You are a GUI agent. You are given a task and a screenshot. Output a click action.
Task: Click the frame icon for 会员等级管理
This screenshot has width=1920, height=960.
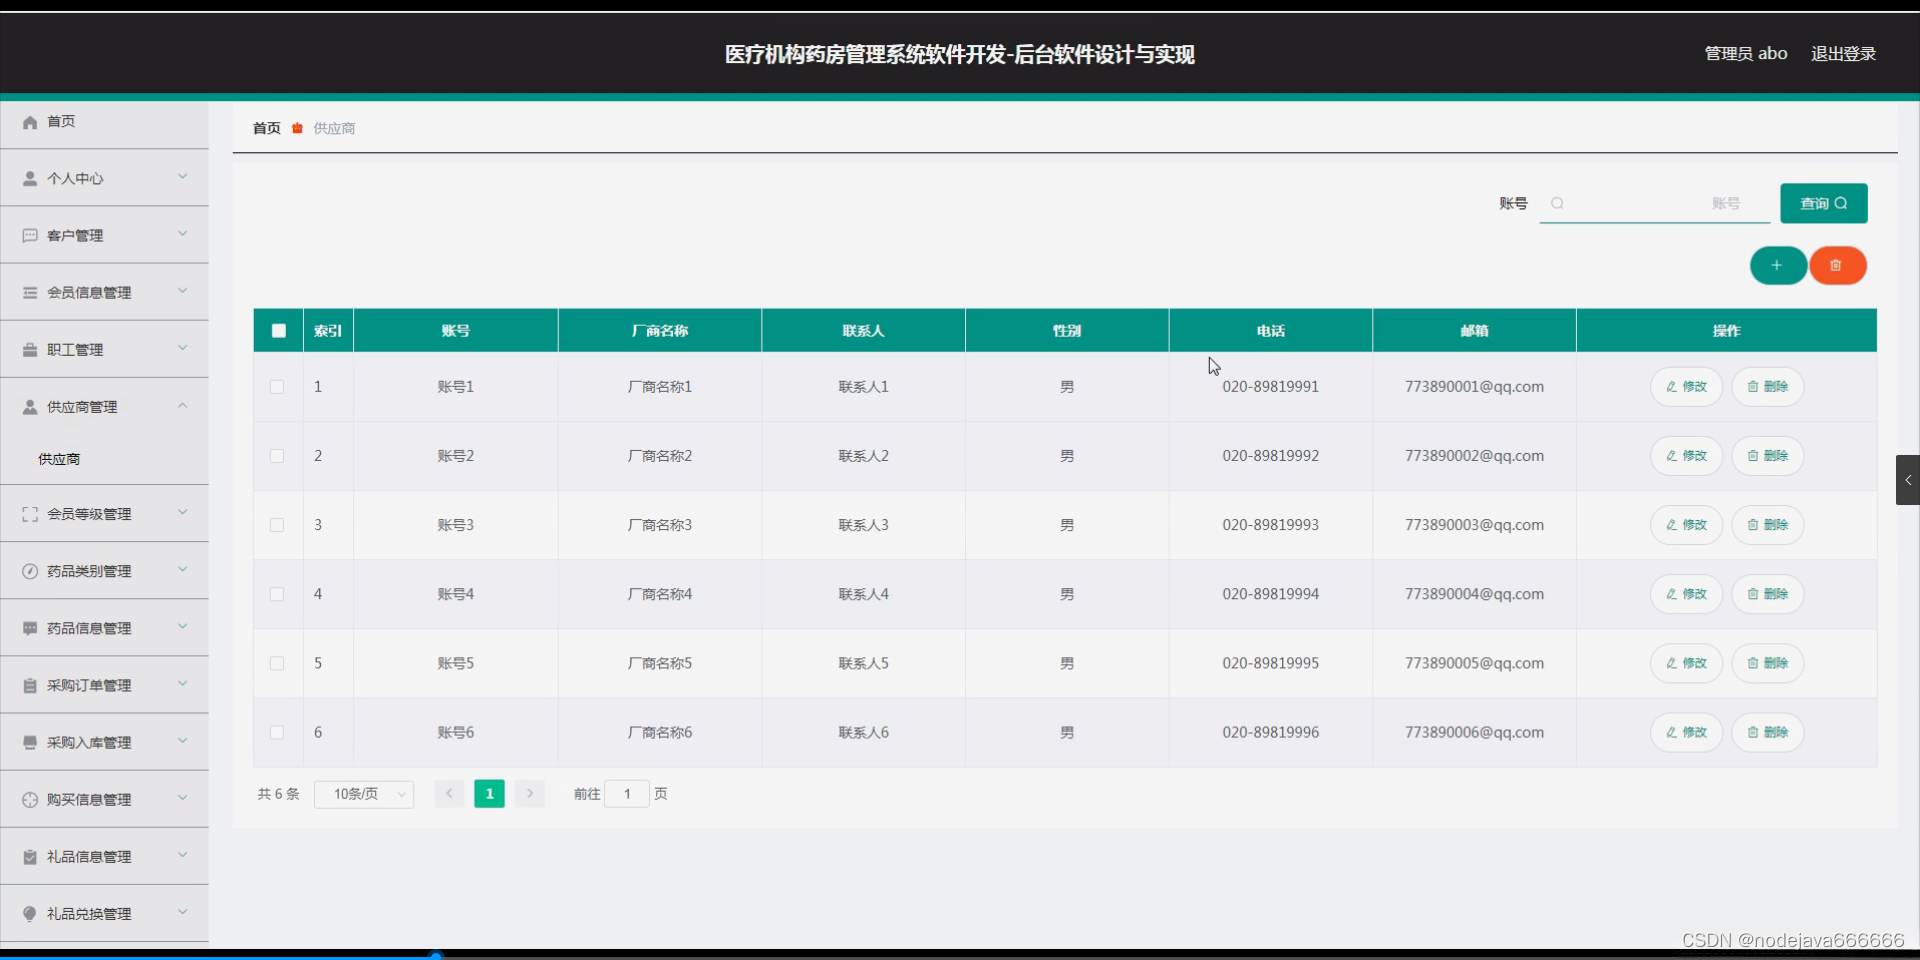(x=30, y=514)
